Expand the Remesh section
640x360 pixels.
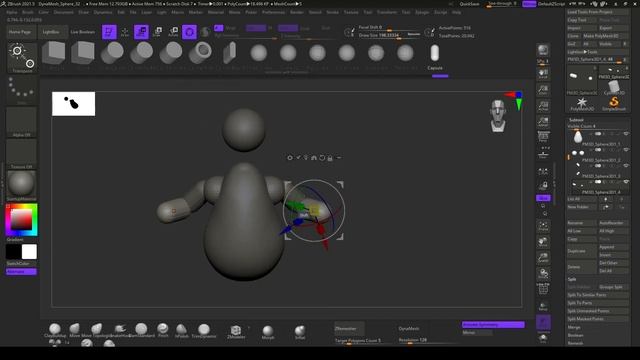575,343
